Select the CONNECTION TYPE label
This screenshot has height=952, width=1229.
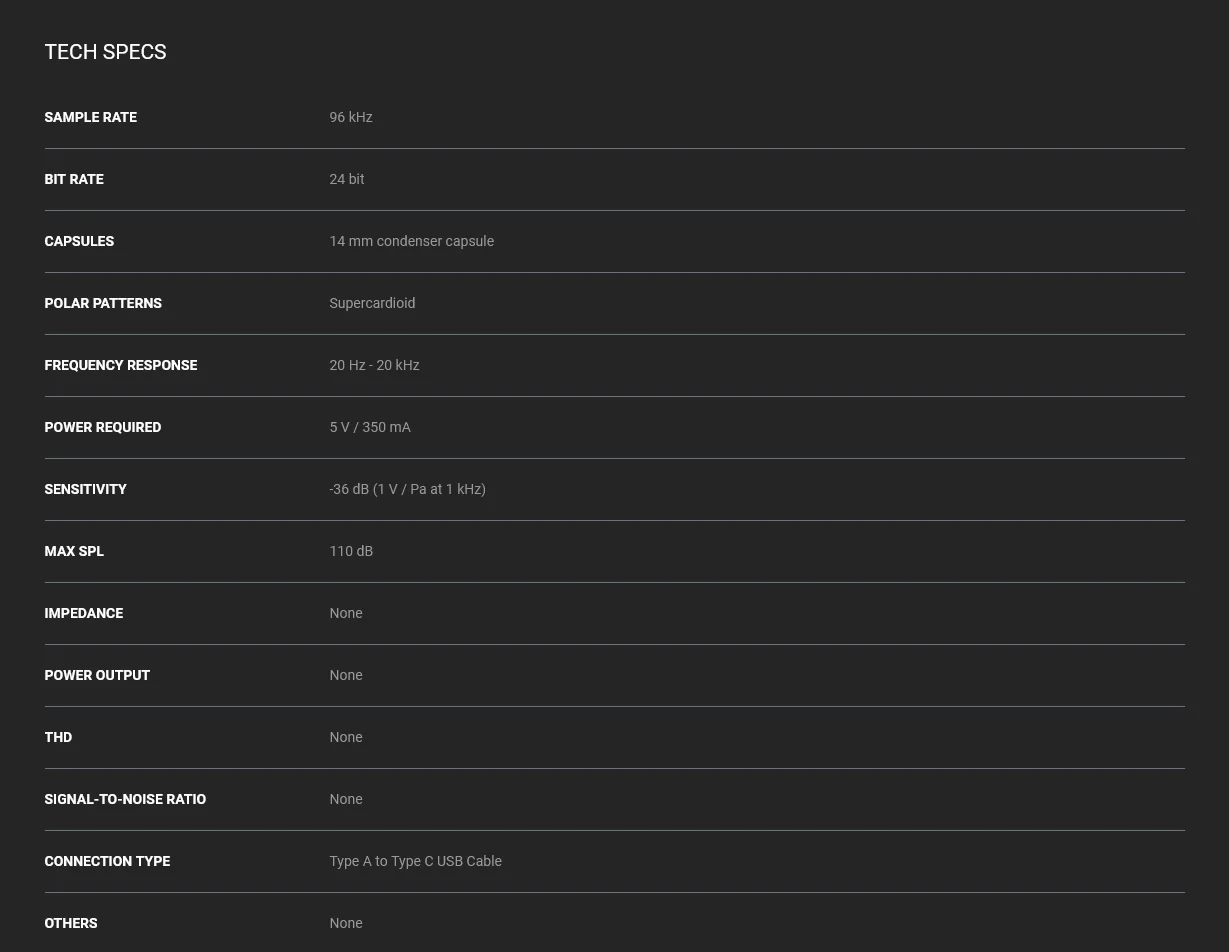107,861
